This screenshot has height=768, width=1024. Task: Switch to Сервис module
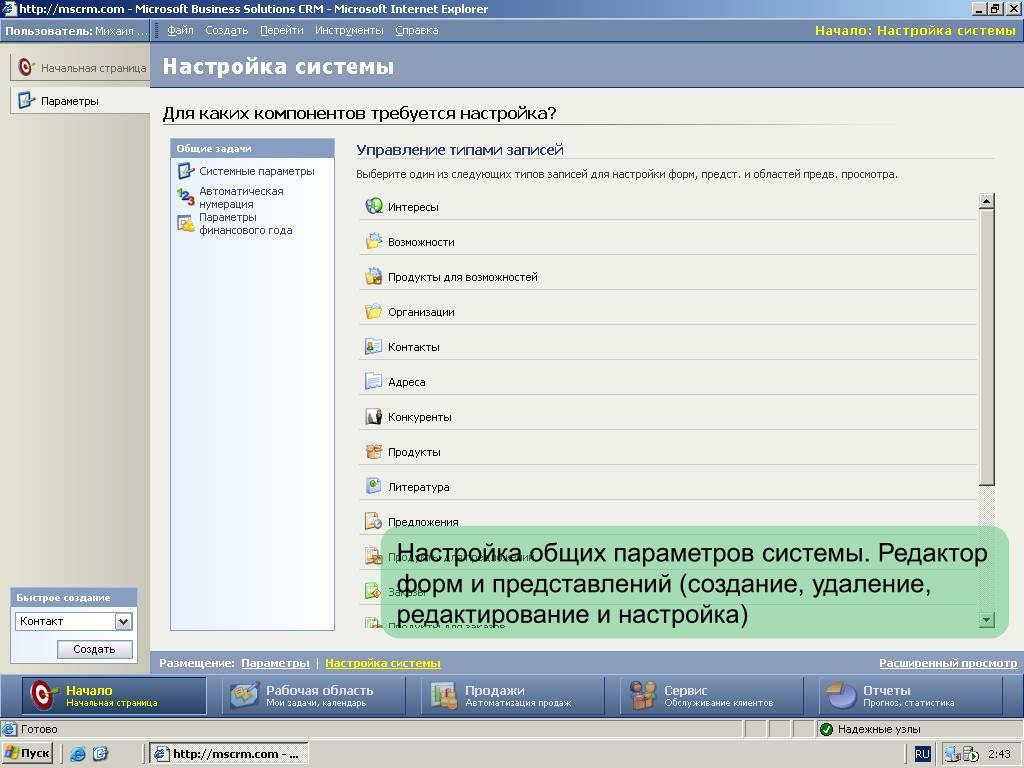click(x=711, y=696)
